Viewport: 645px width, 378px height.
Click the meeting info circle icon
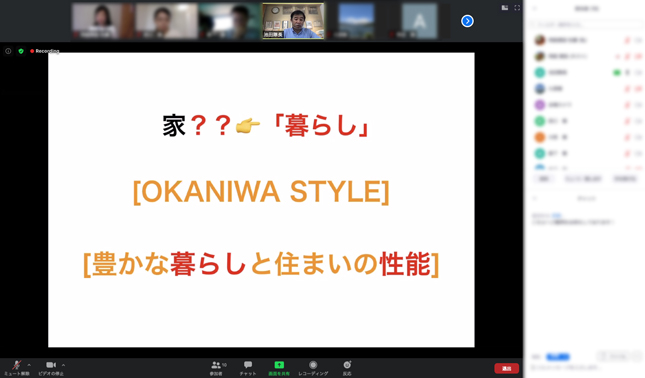[8, 51]
